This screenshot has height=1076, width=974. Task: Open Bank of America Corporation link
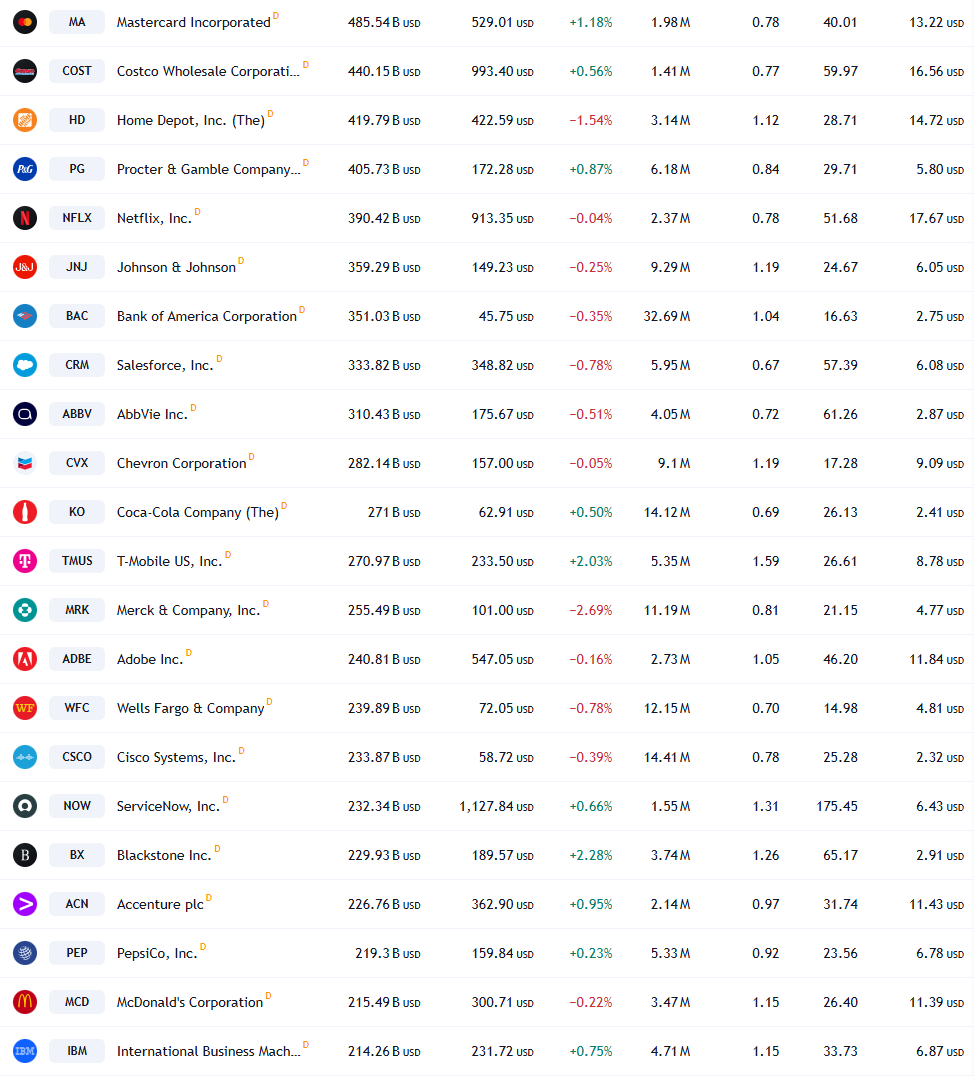pyautogui.click(x=207, y=316)
